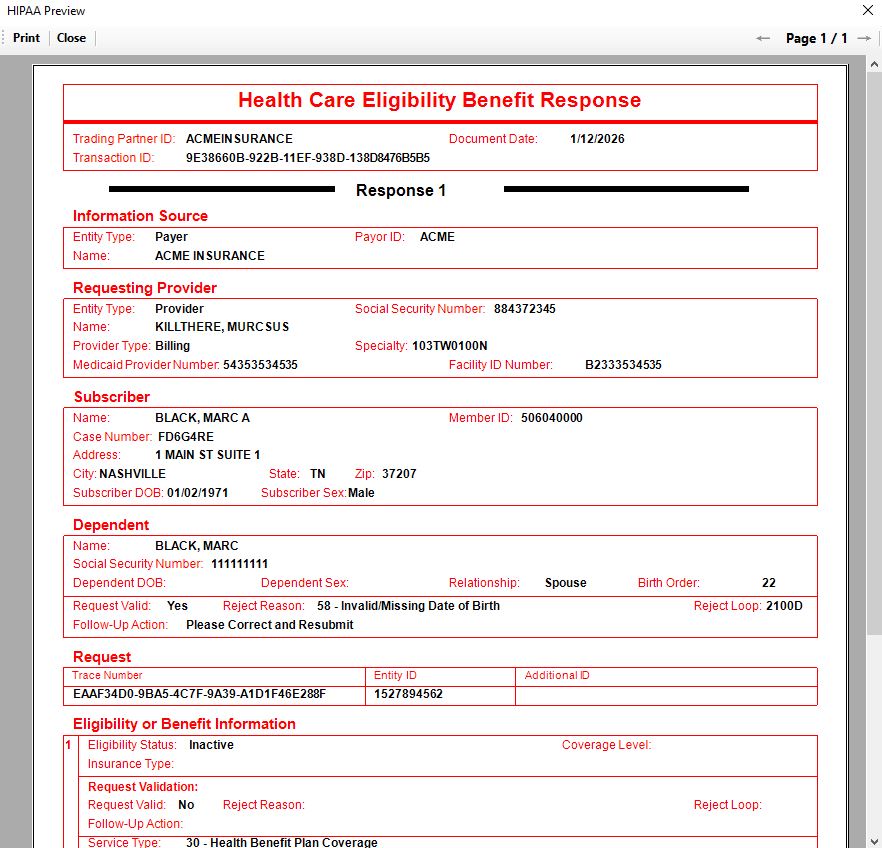Click State value TN
Image resolution: width=882 pixels, height=848 pixels.
coord(317,474)
